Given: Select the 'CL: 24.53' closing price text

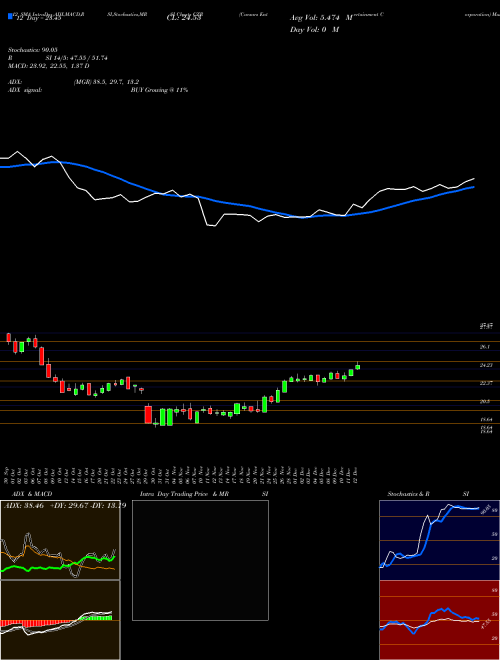Looking at the screenshot, I should coord(184,18).
